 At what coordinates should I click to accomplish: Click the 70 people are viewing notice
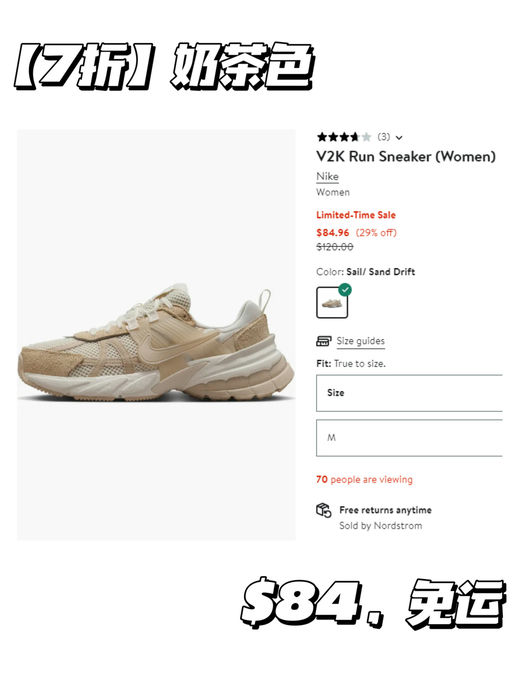pyautogui.click(x=364, y=480)
